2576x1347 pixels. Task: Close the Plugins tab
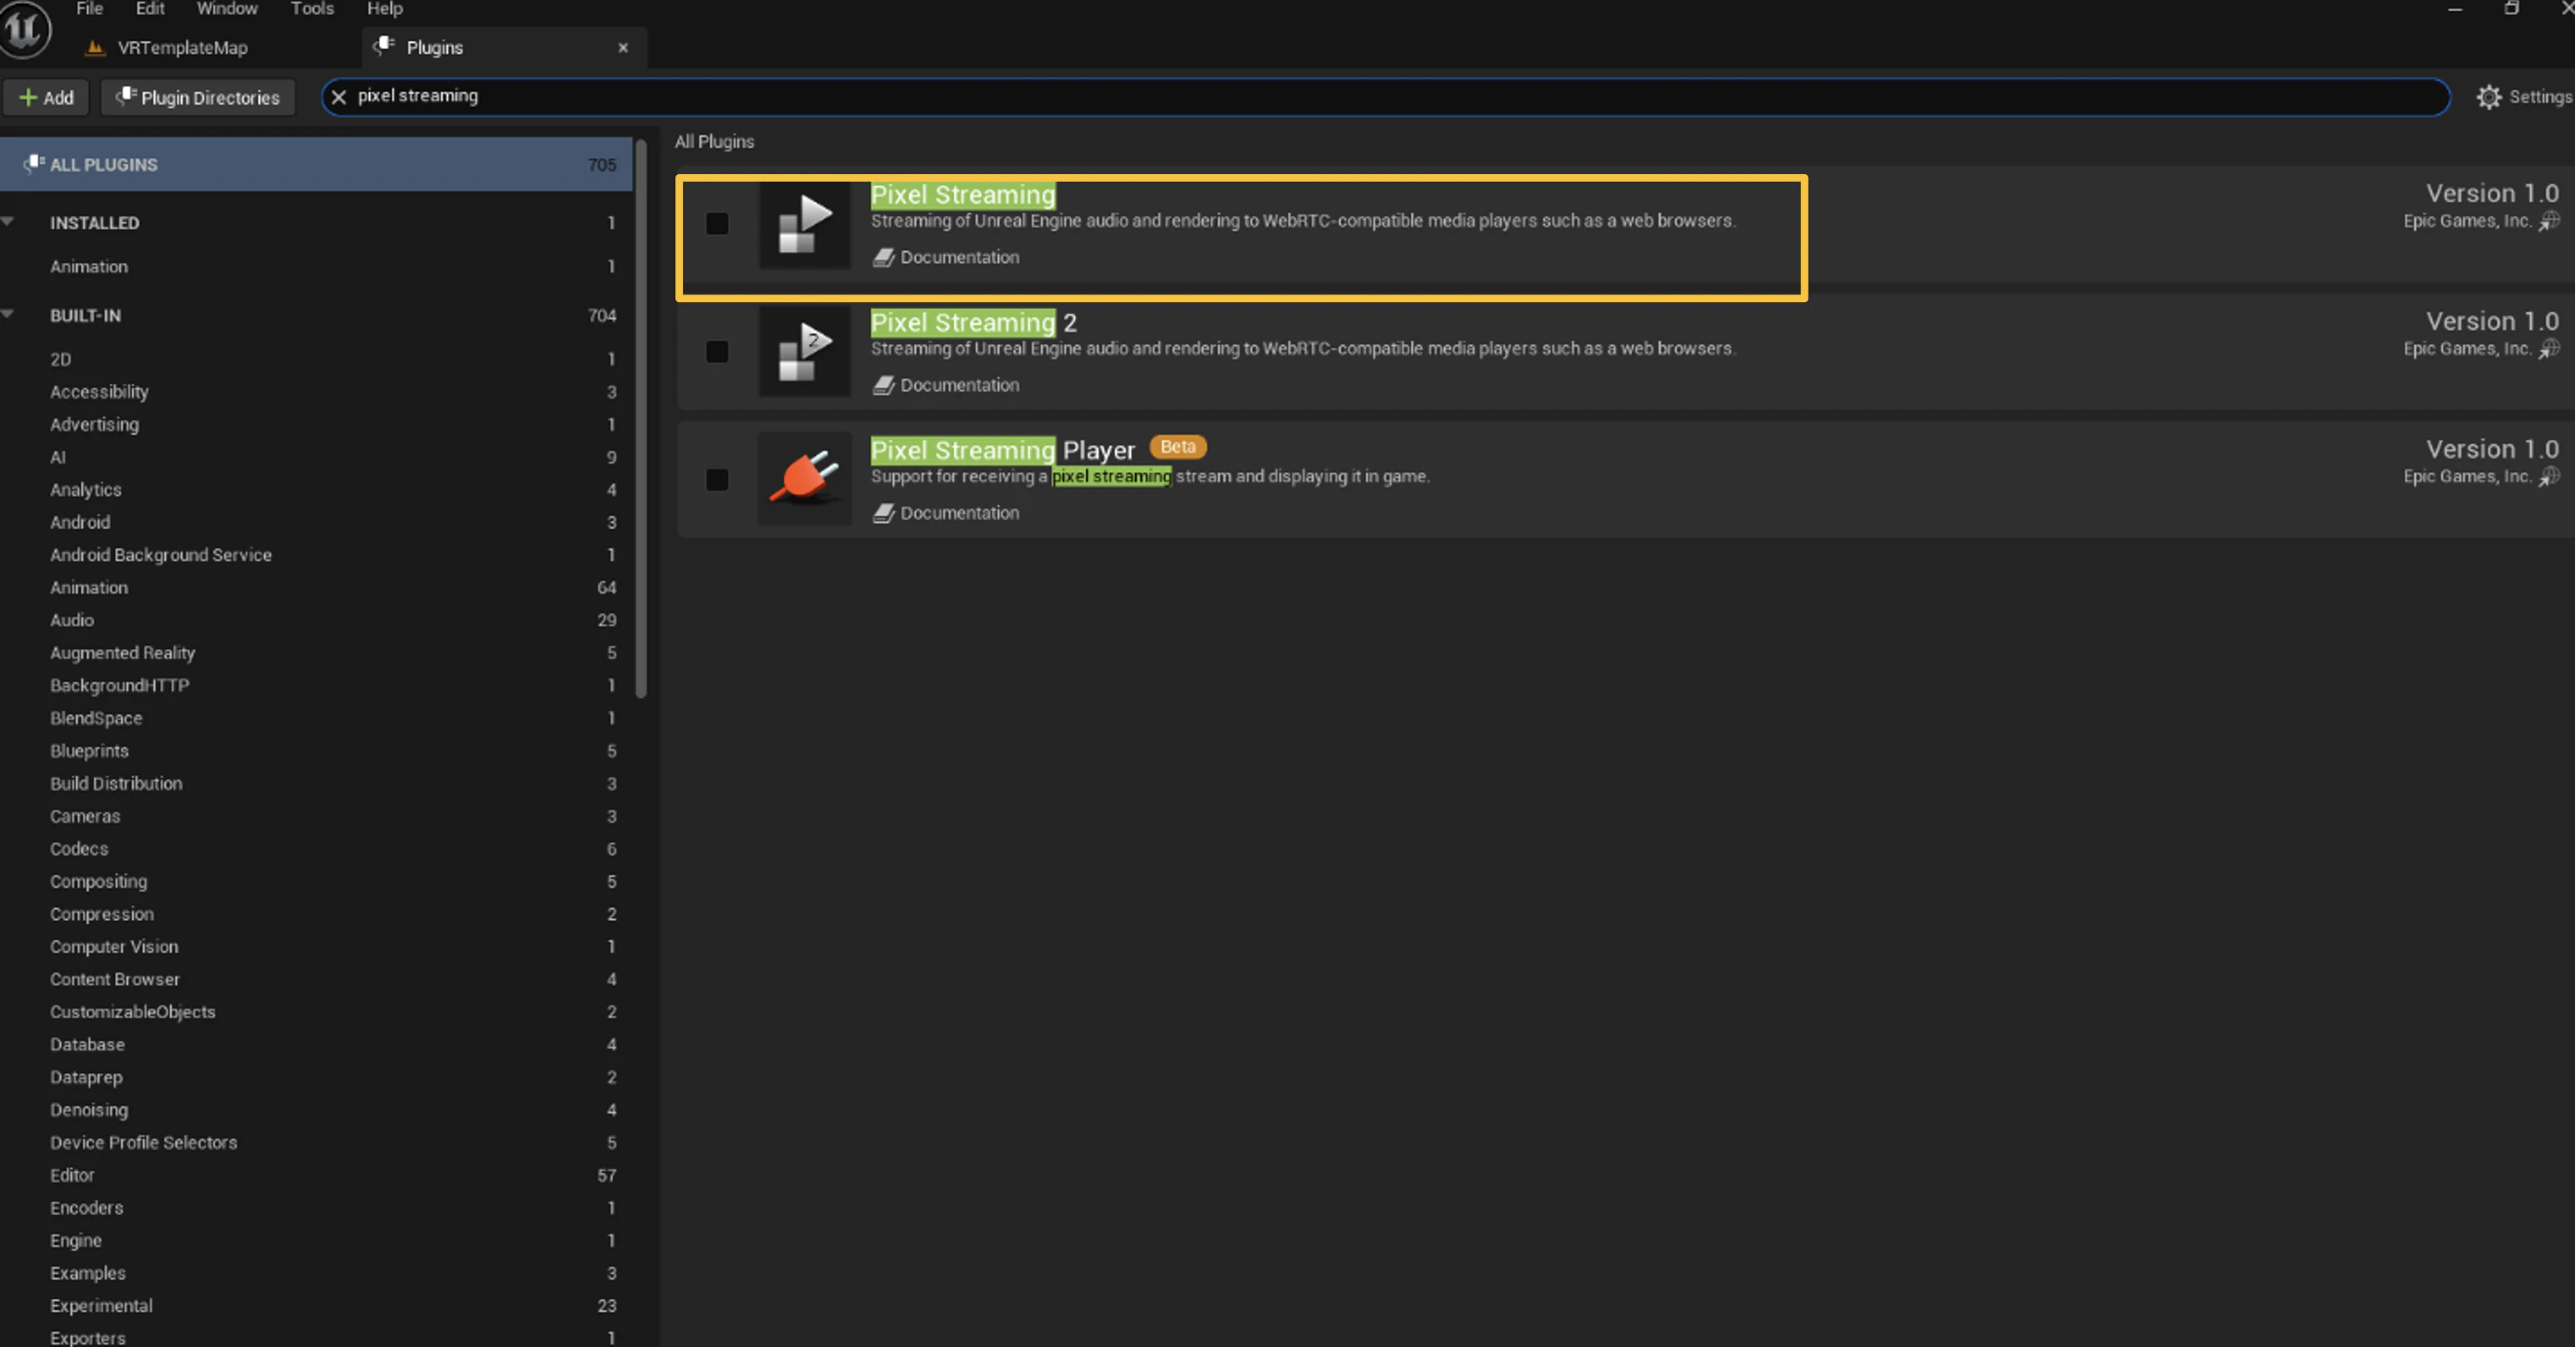point(623,48)
